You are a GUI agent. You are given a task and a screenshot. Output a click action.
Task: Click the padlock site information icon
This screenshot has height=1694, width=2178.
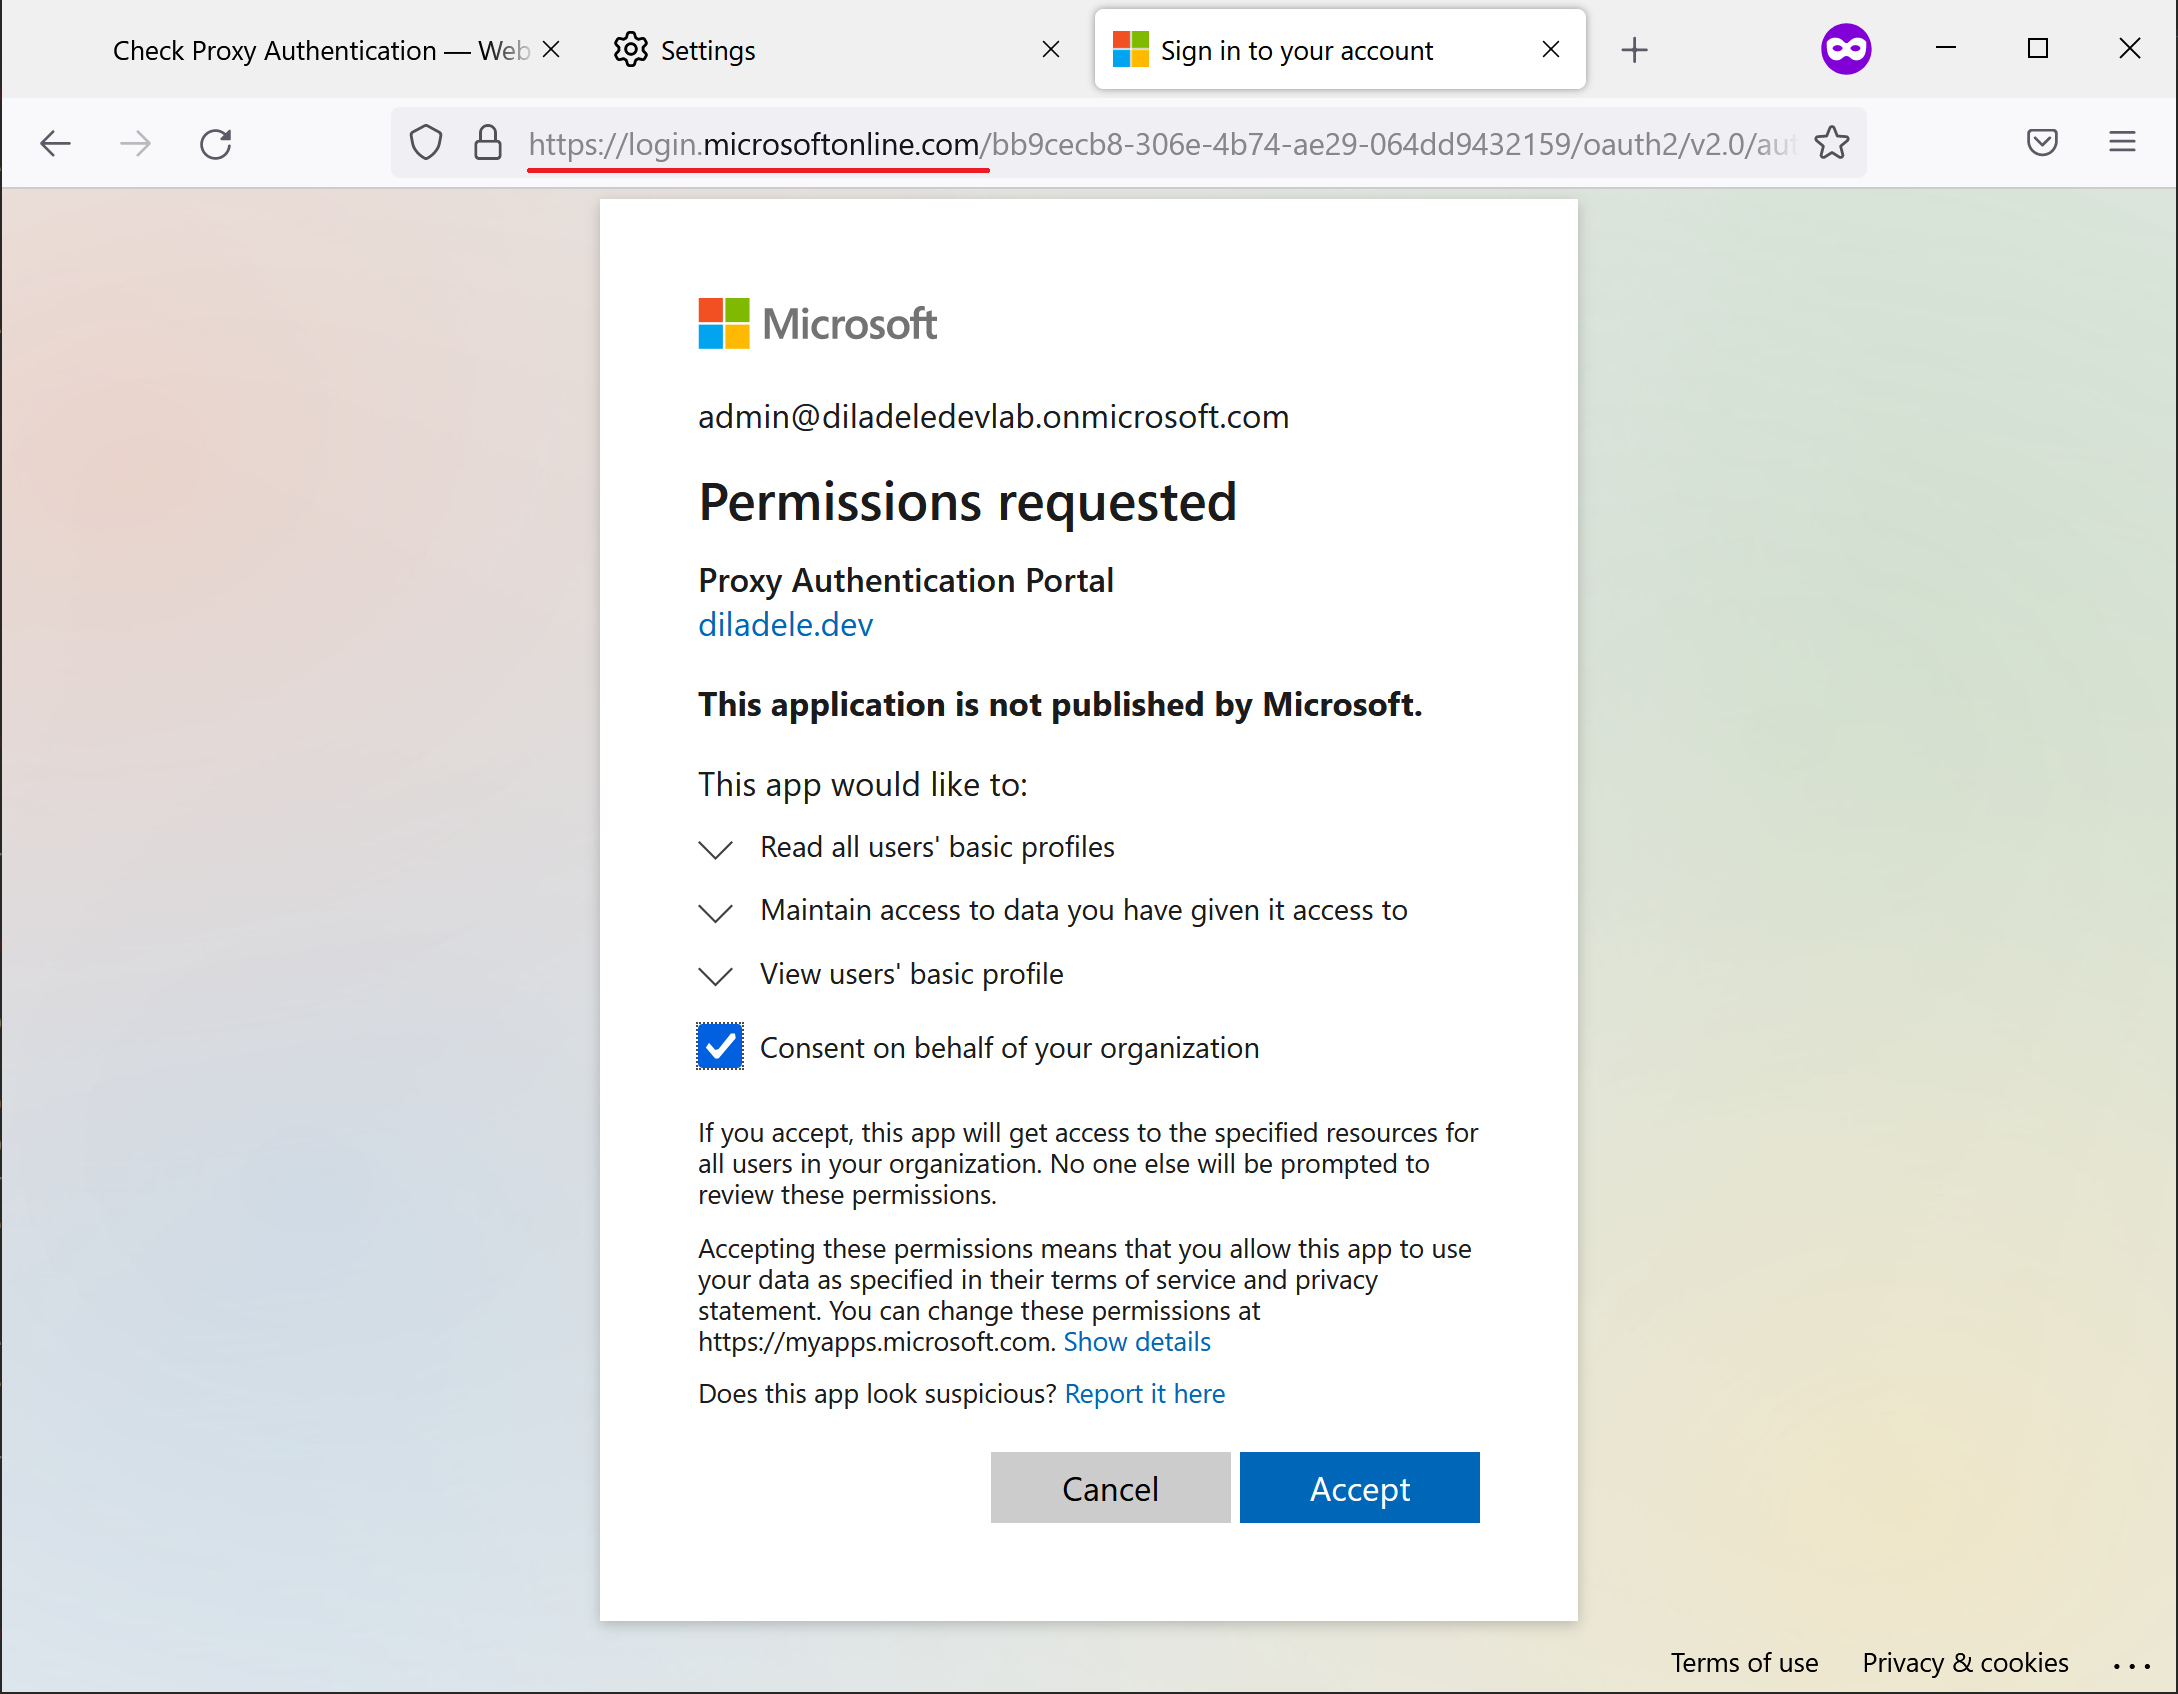point(488,143)
